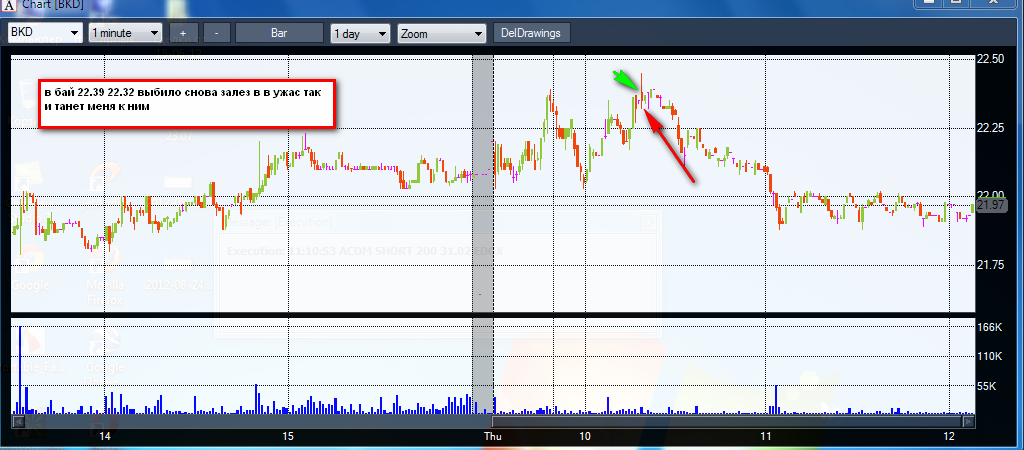Viewport: 1024px width, 450px height.
Task: Open the Zoom mode dropdown
Action: pos(441,33)
